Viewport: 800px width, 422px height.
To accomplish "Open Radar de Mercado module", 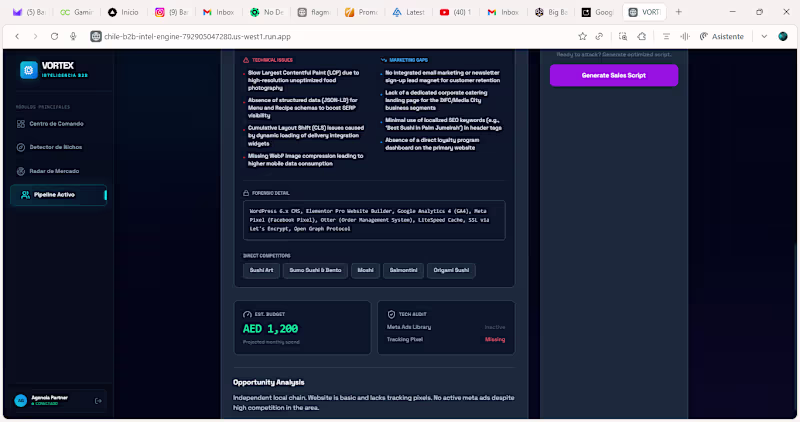I will 58,171.
